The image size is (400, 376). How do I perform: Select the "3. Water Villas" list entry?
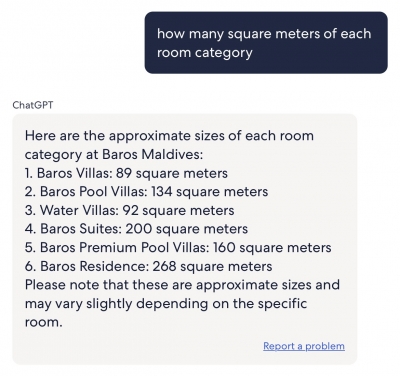[x=129, y=211]
